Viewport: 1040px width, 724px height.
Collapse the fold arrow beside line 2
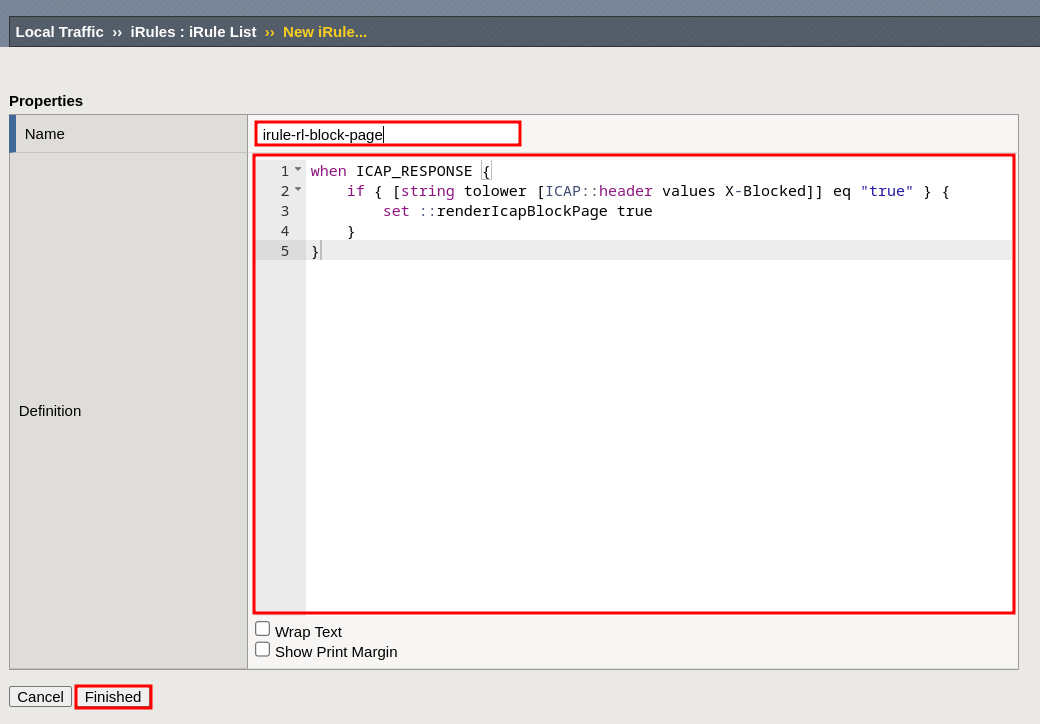pyautogui.click(x=298, y=189)
